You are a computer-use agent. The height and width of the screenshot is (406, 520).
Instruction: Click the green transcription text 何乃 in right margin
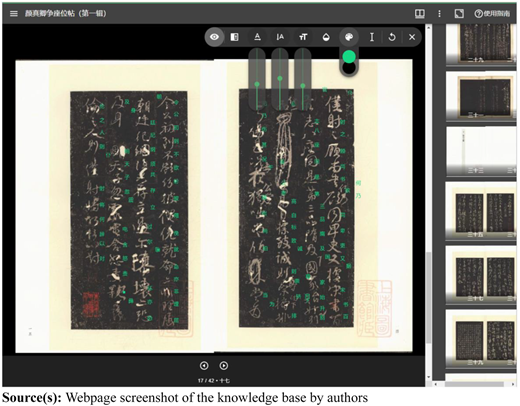point(358,189)
